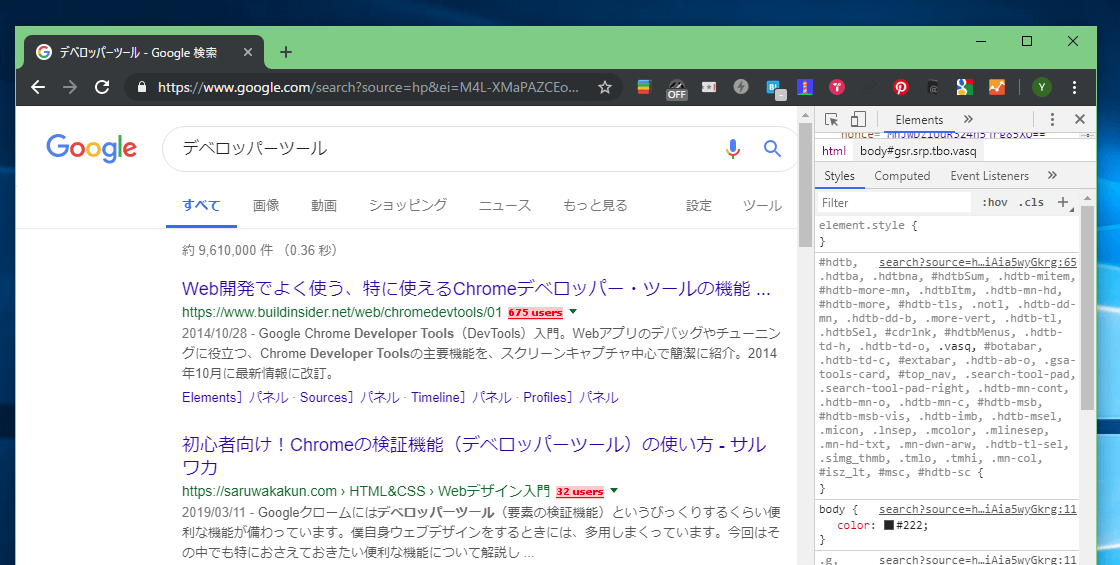The width and height of the screenshot is (1120, 565).
Task: Open the Pinterest extension icon
Action: coord(901,87)
